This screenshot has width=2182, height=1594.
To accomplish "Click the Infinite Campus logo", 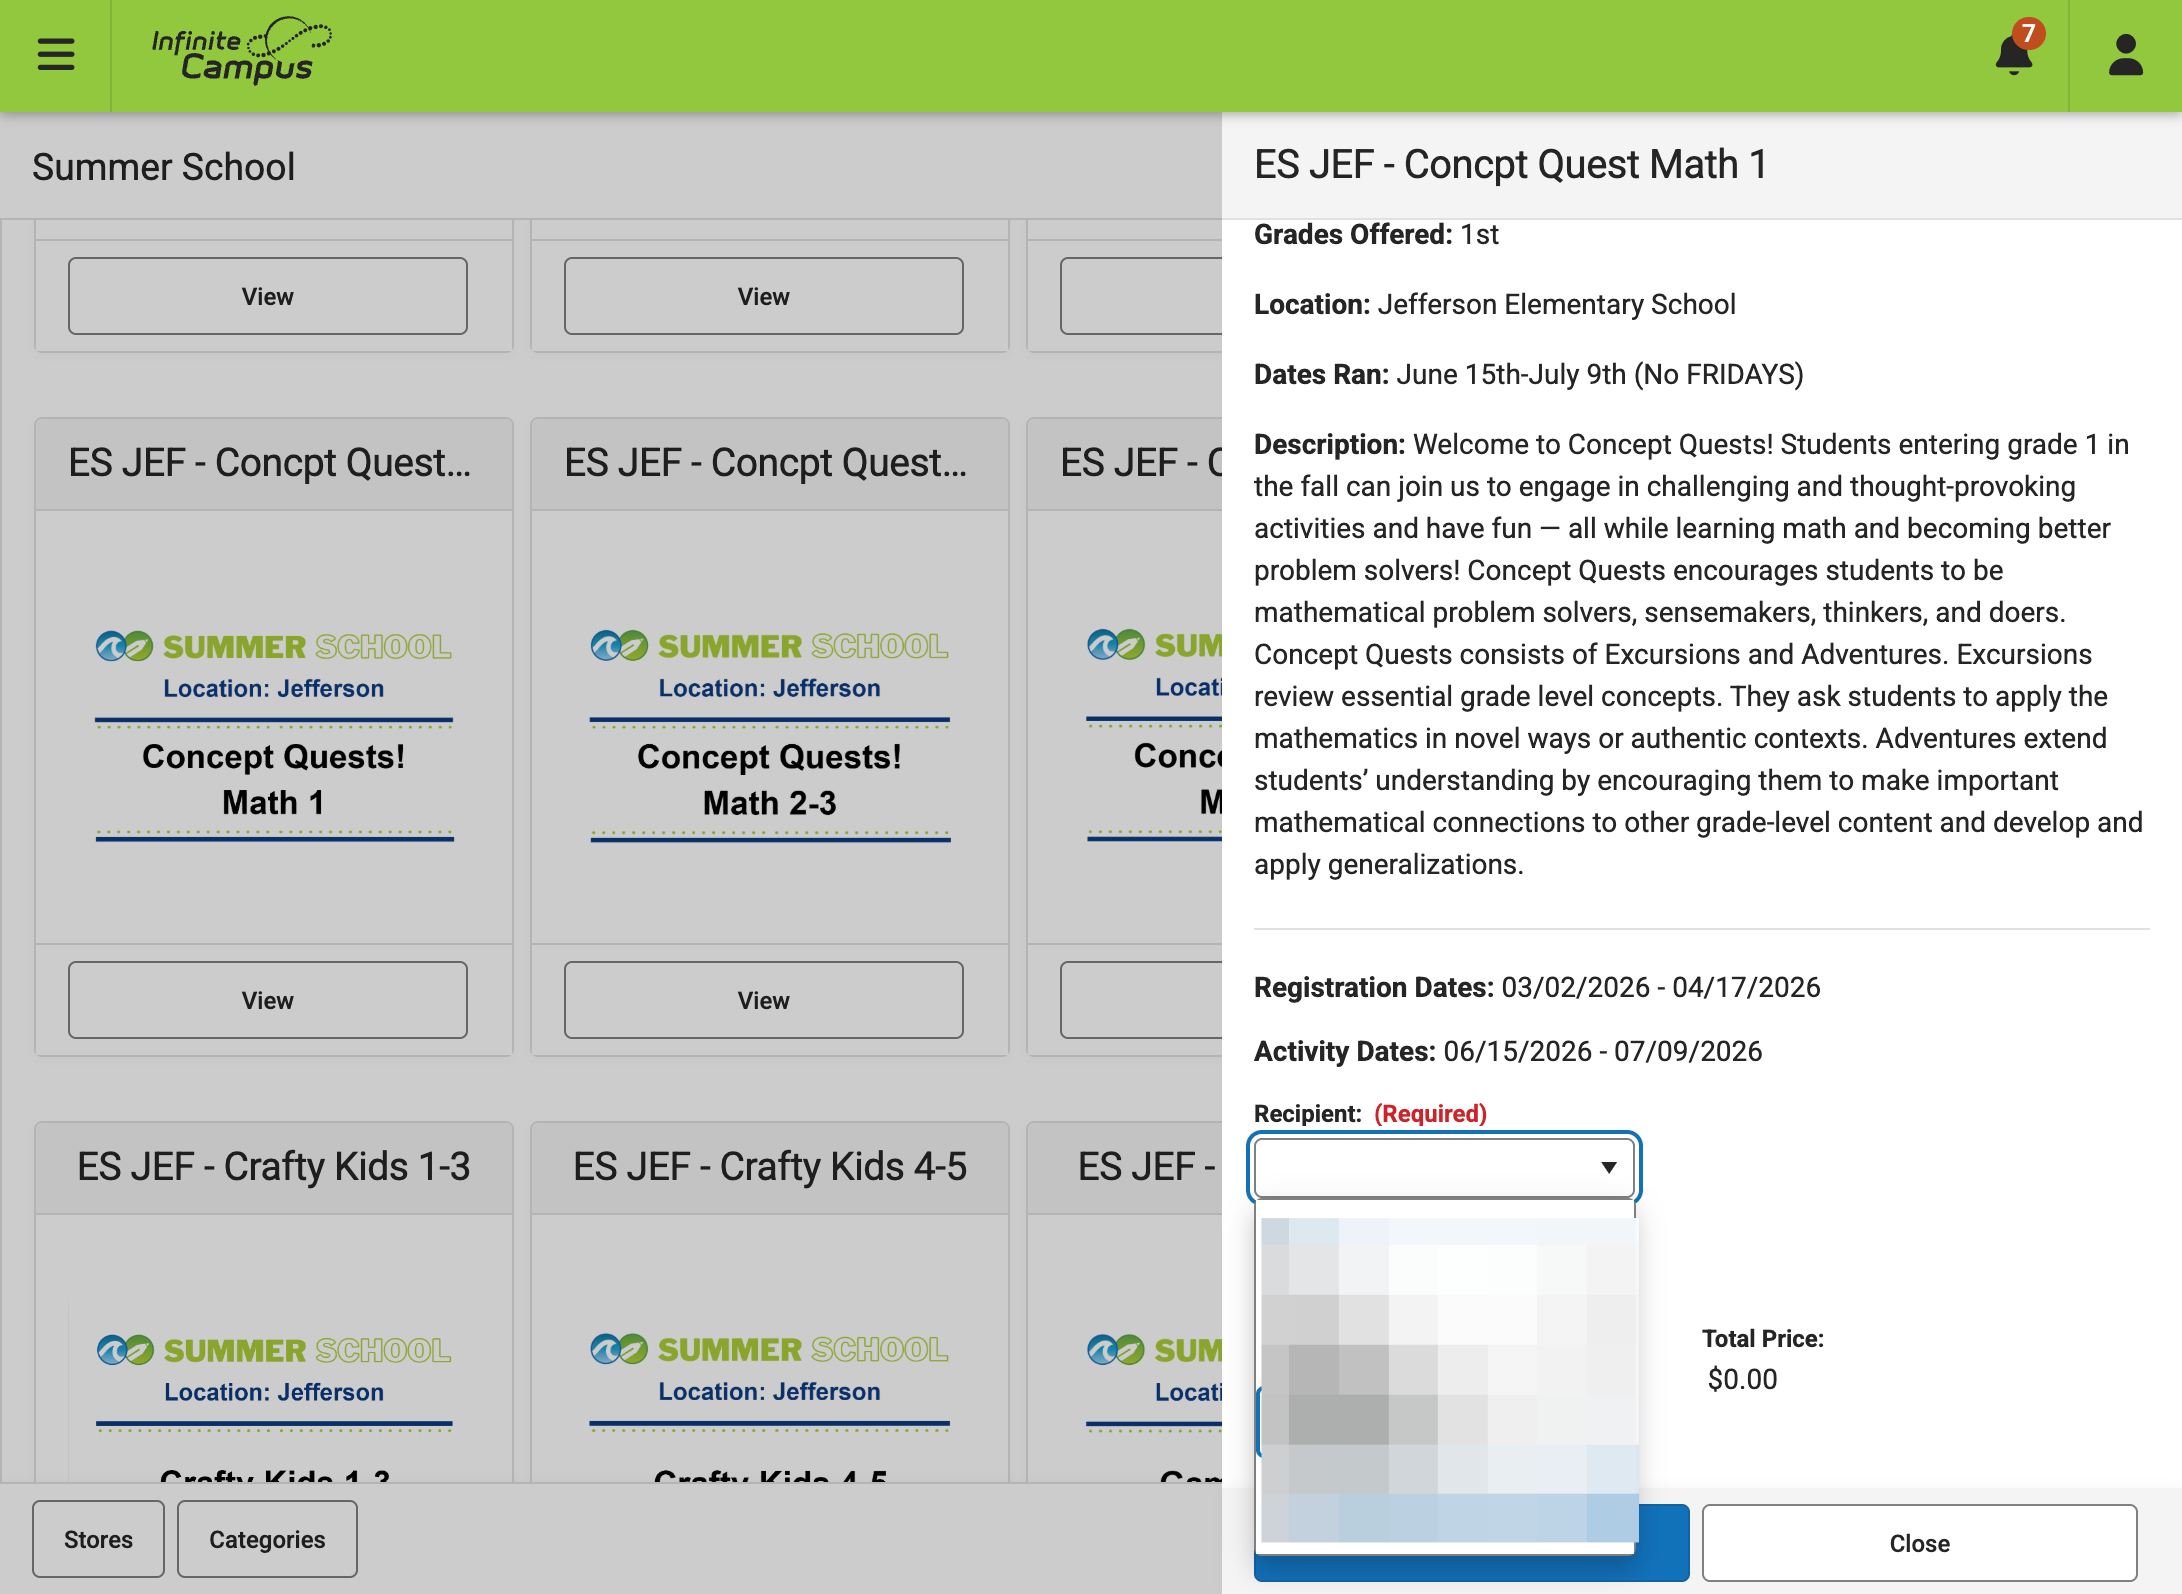I will point(241,50).
